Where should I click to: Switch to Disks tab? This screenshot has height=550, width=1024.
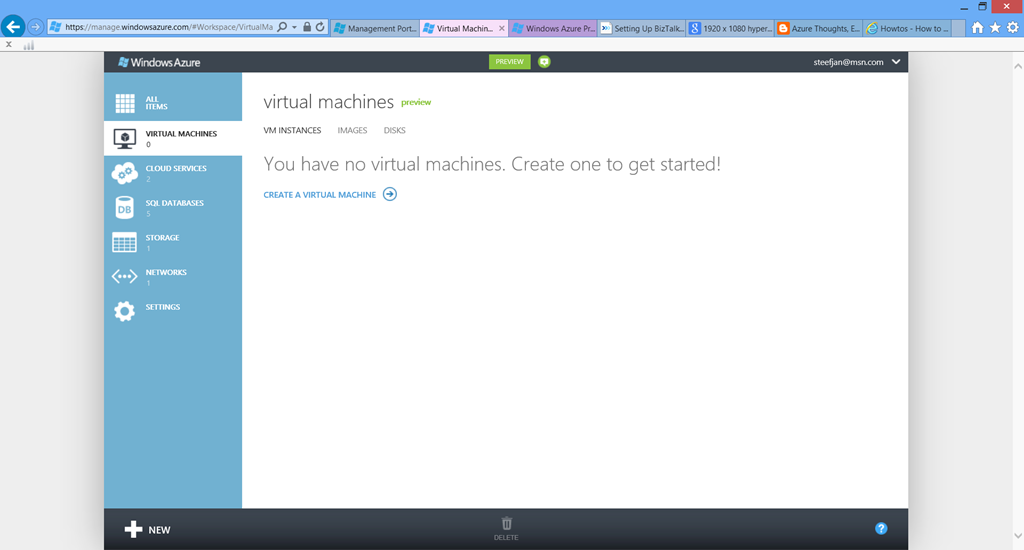(394, 130)
